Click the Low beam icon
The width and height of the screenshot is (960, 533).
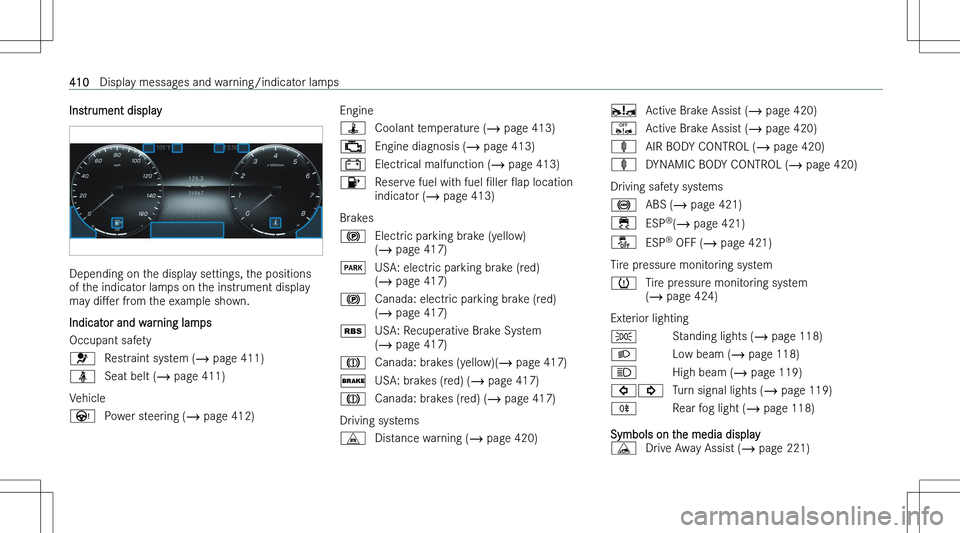[x=623, y=354]
